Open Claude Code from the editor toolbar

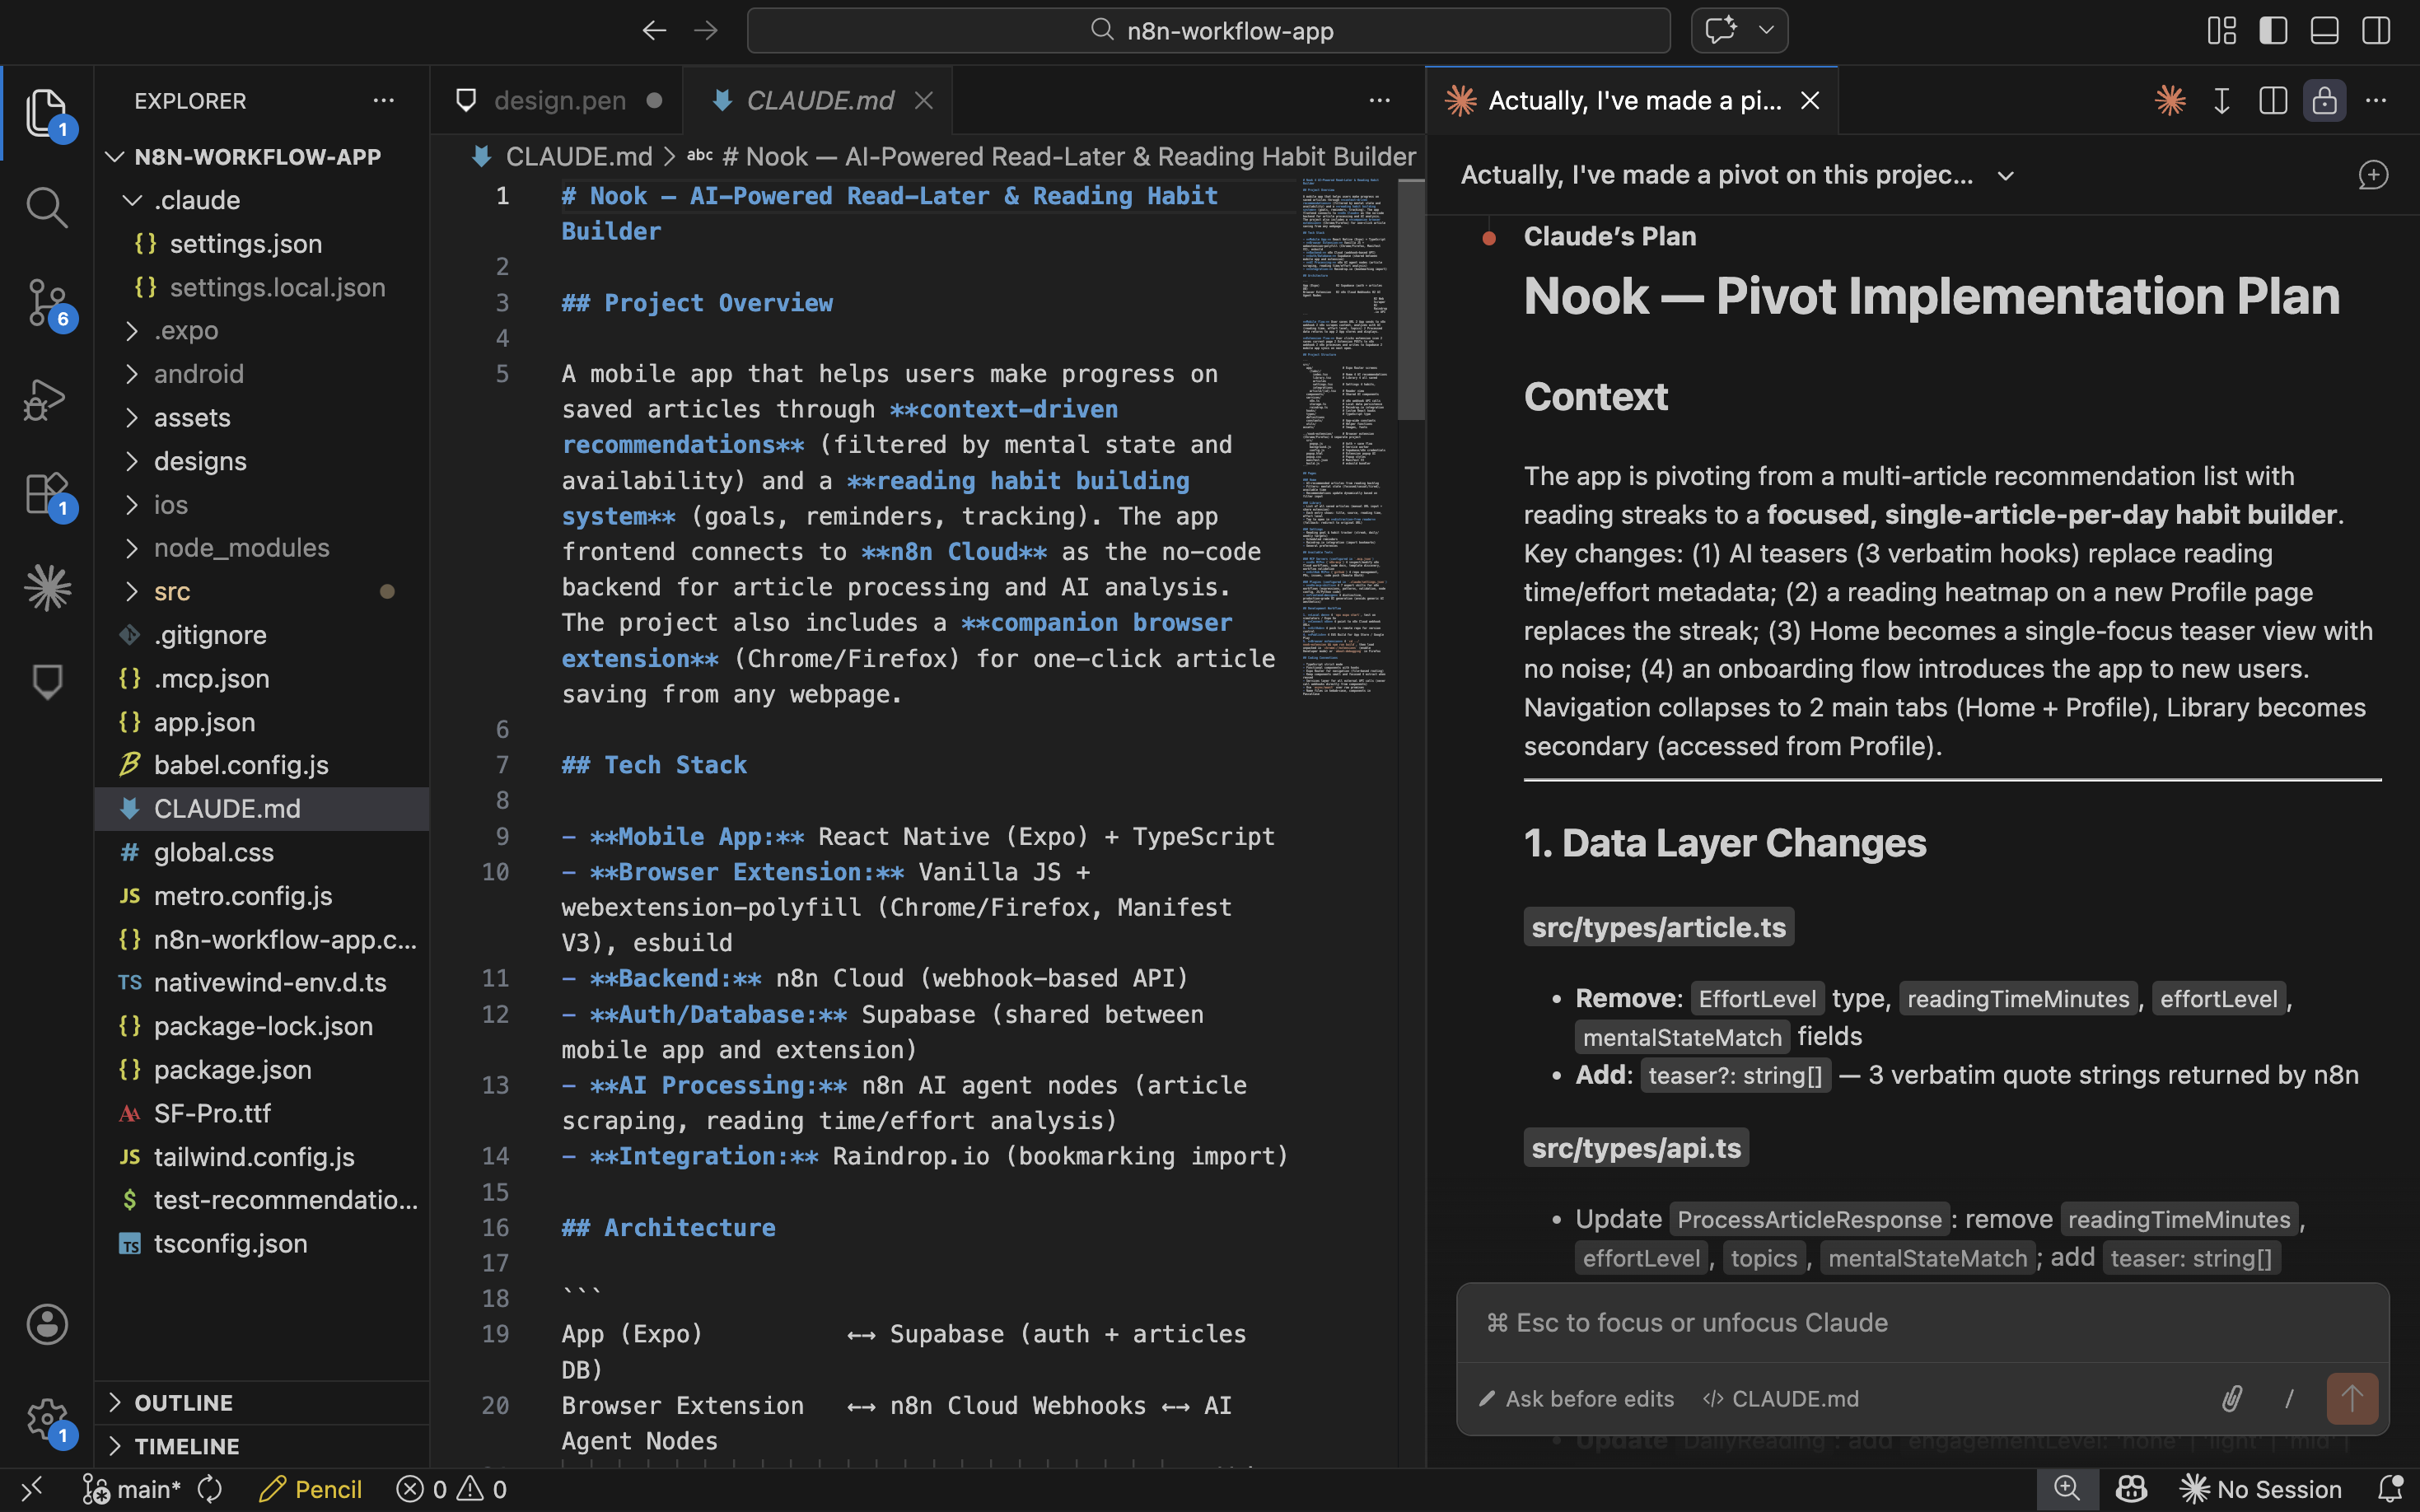pyautogui.click(x=2170, y=100)
